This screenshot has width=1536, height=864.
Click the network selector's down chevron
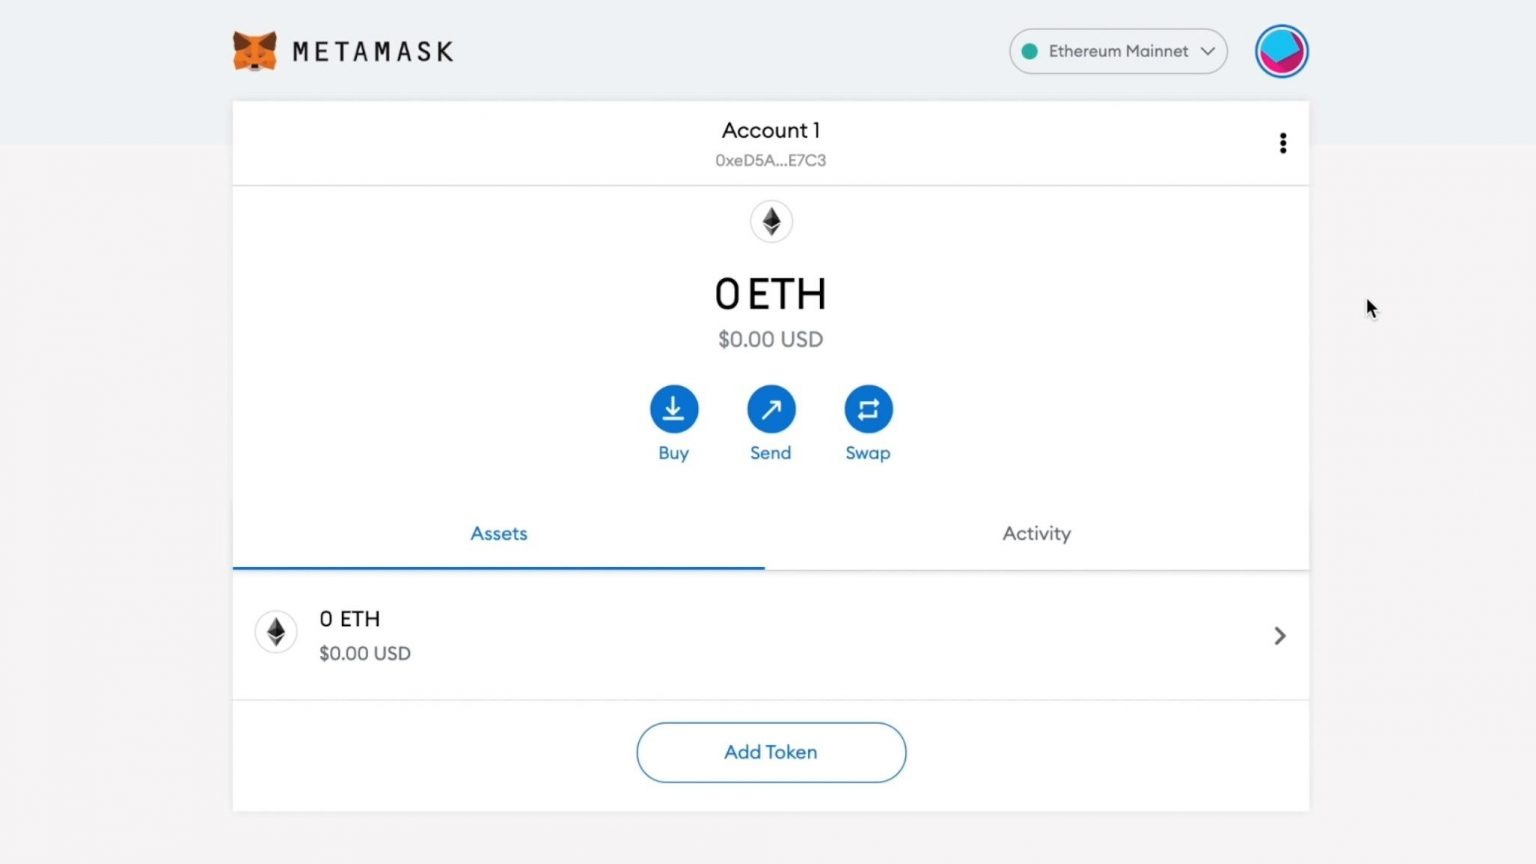1208,51
